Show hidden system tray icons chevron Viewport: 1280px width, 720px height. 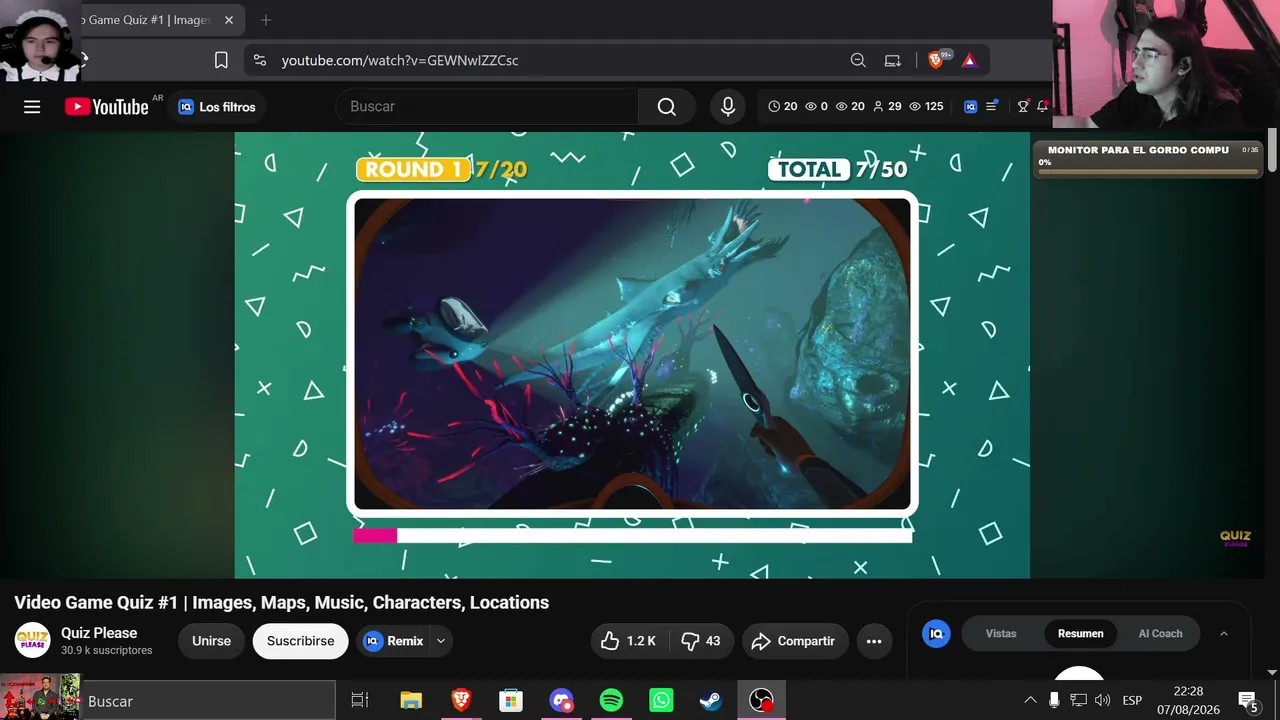[1030, 700]
